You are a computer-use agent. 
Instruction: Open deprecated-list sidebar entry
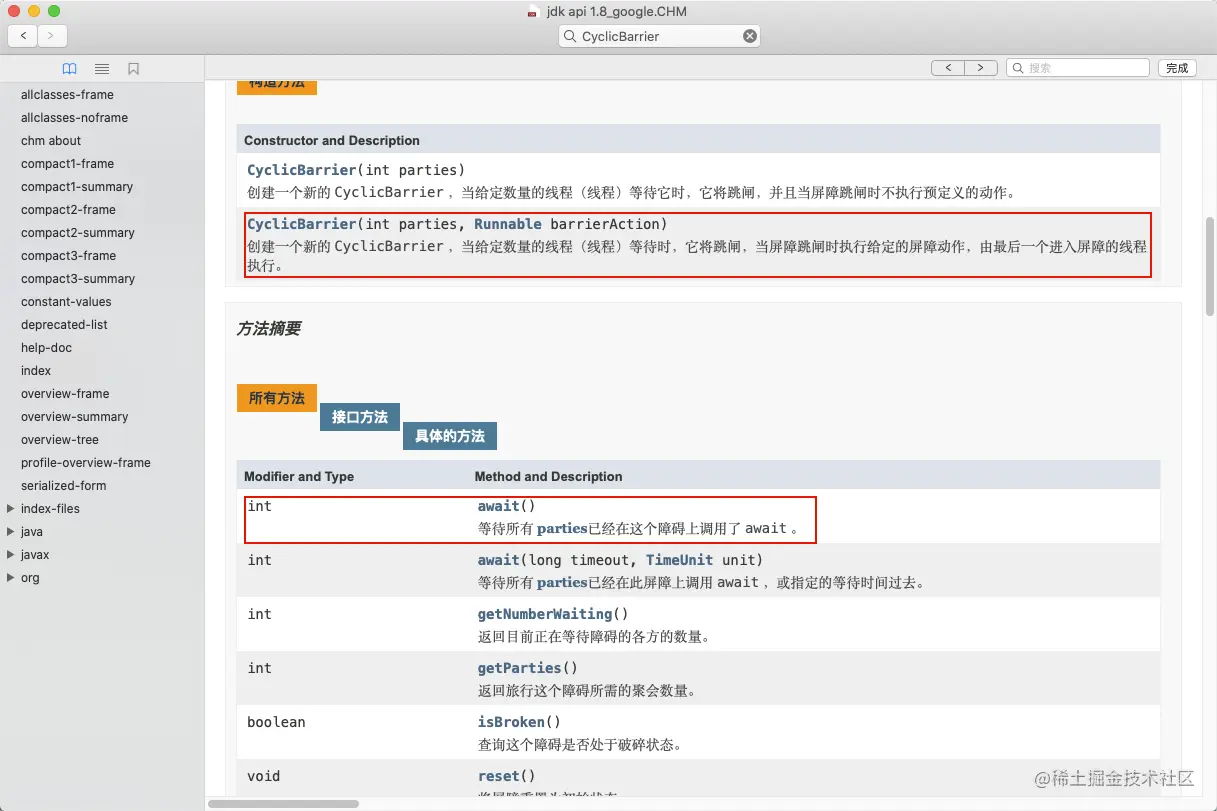coord(64,325)
